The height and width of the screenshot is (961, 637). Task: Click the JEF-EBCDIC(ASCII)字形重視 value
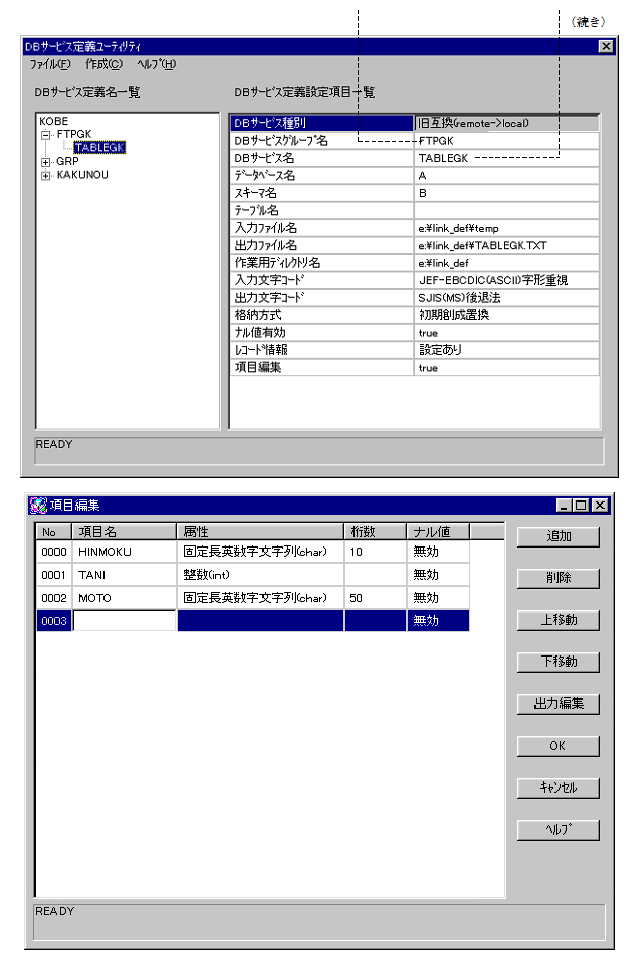click(x=507, y=280)
